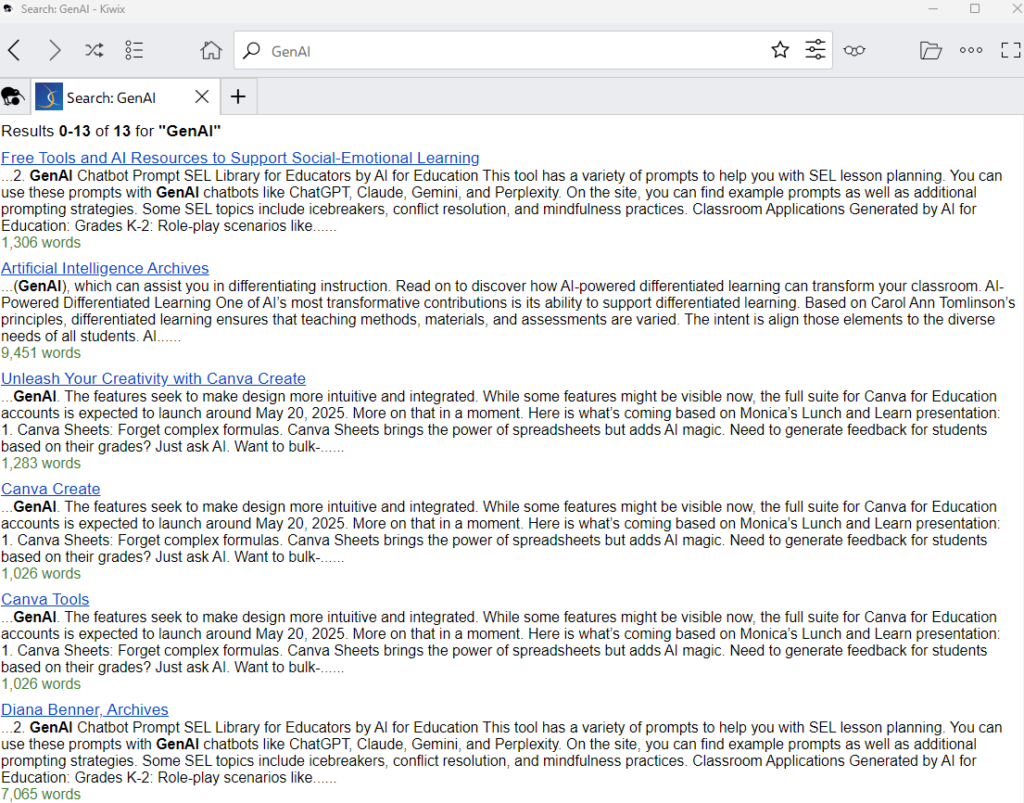
Task: Click the 7,065 words label
Action: [x=40, y=795]
